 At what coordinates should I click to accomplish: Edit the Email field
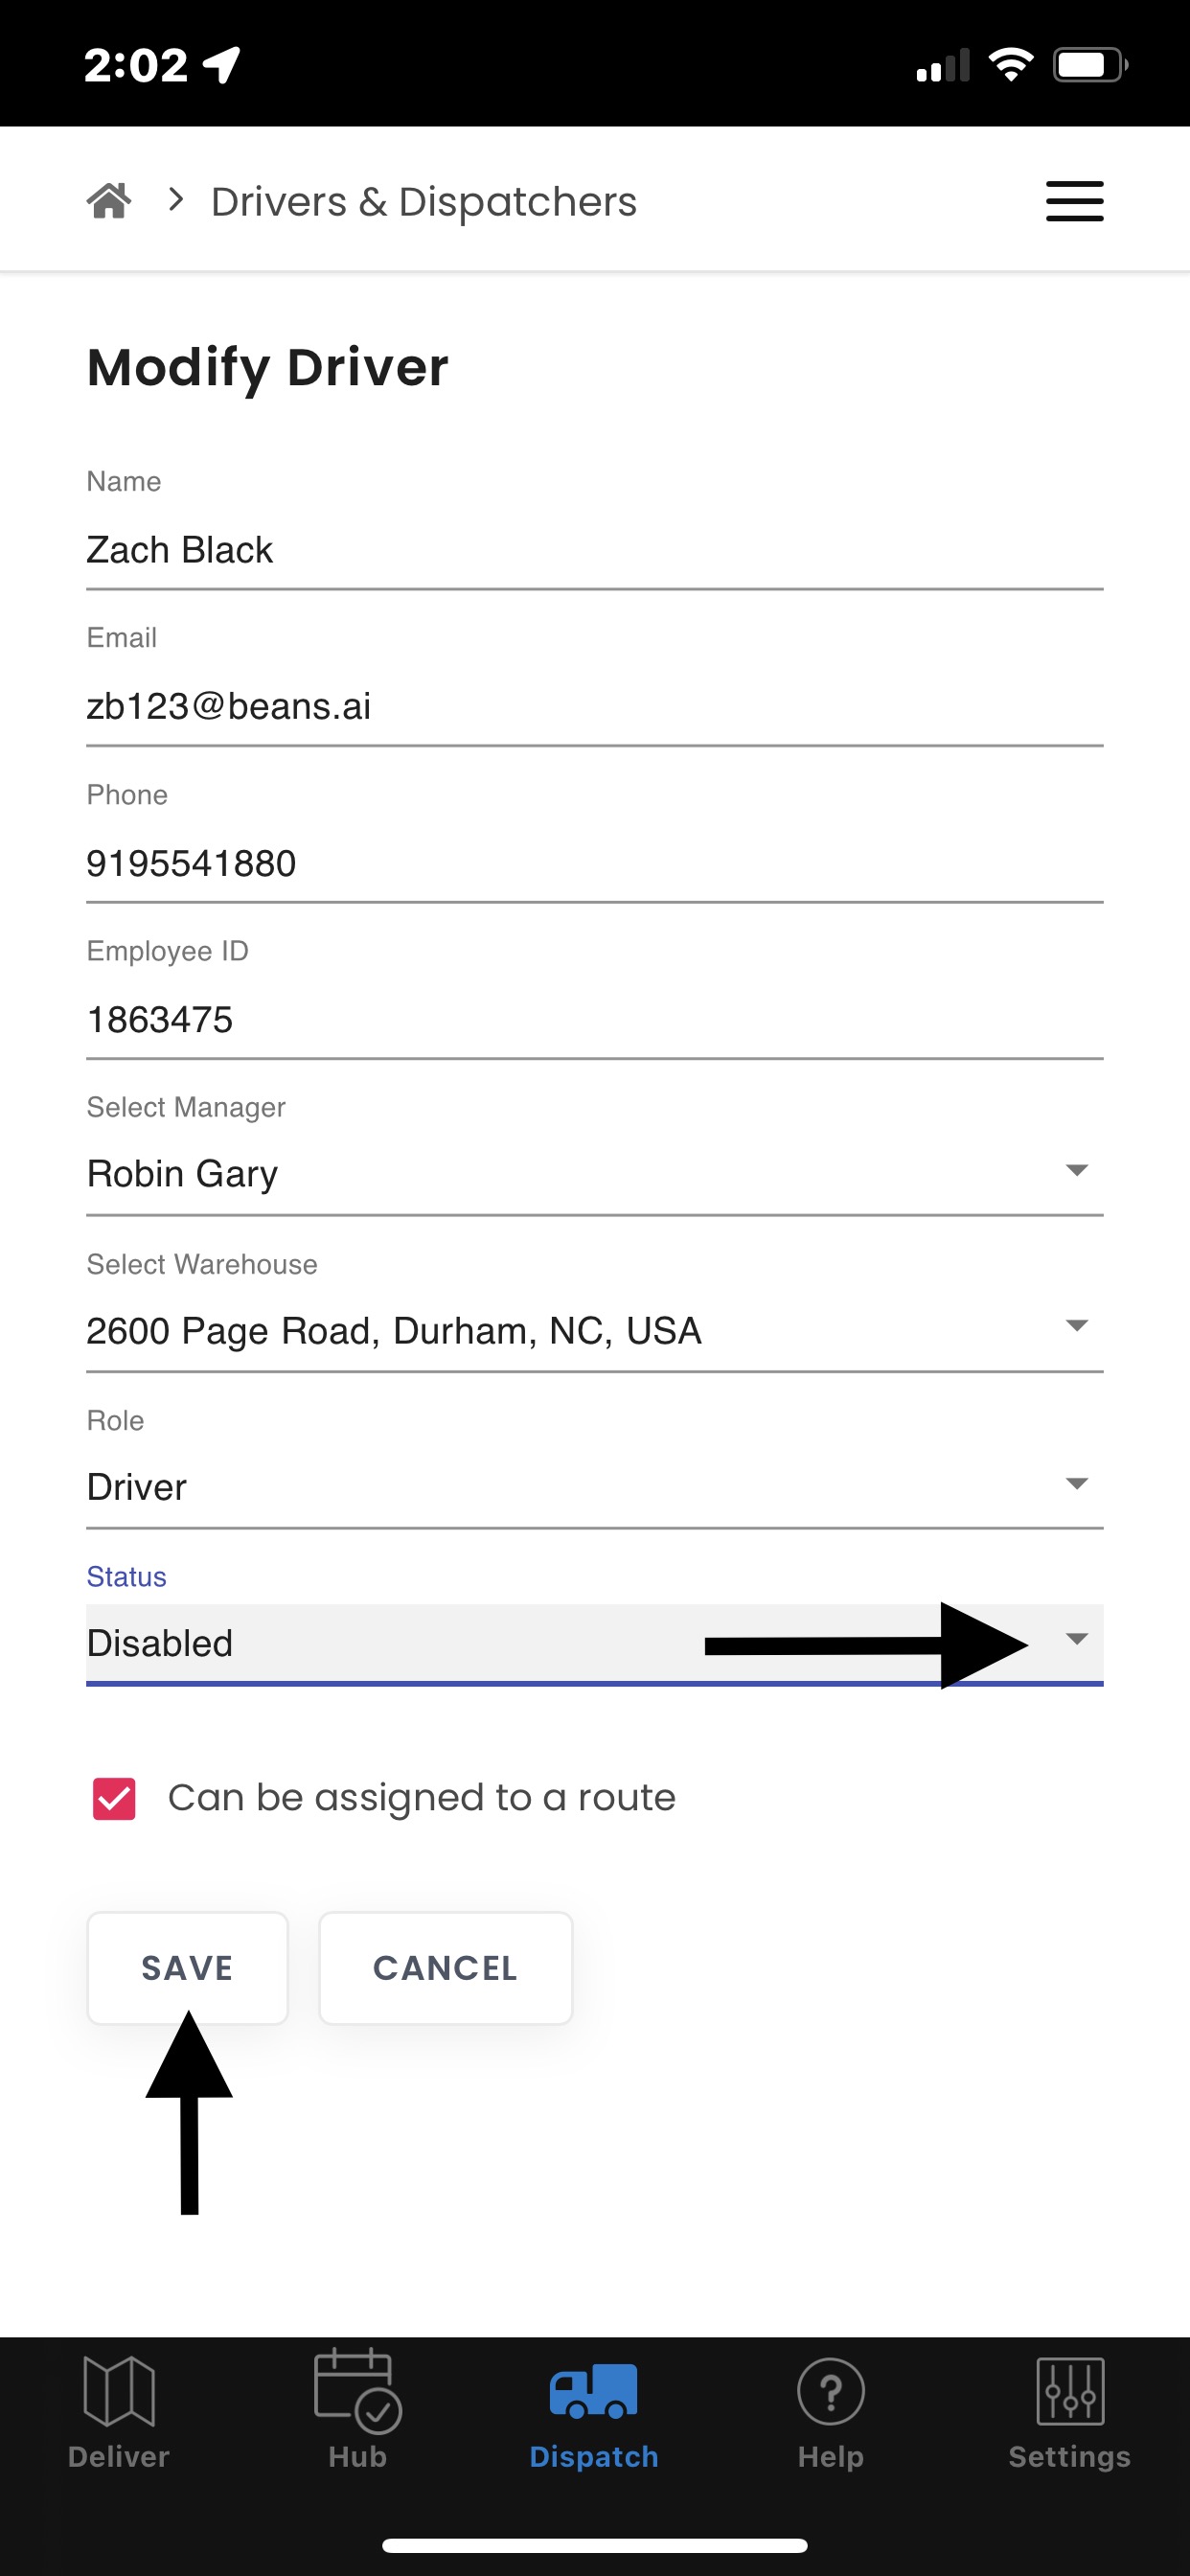tap(595, 706)
